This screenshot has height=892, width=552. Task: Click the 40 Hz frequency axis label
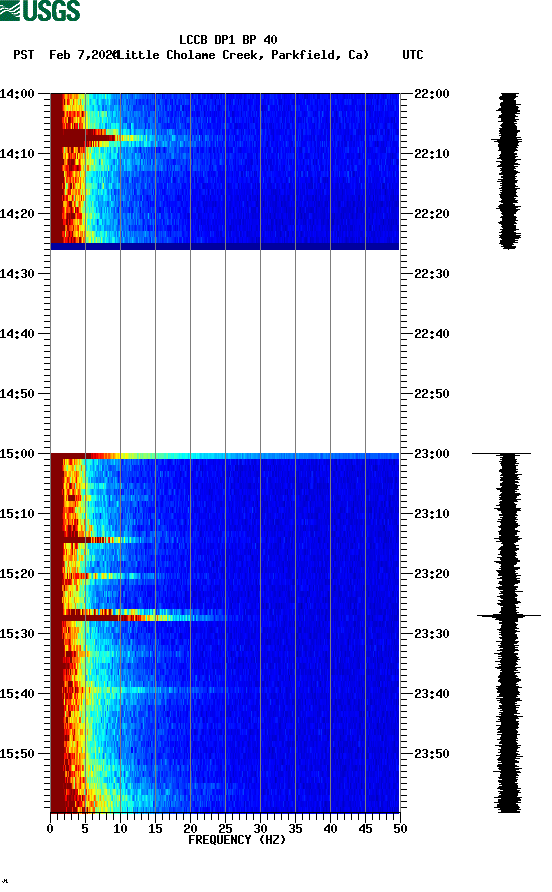pos(331,829)
